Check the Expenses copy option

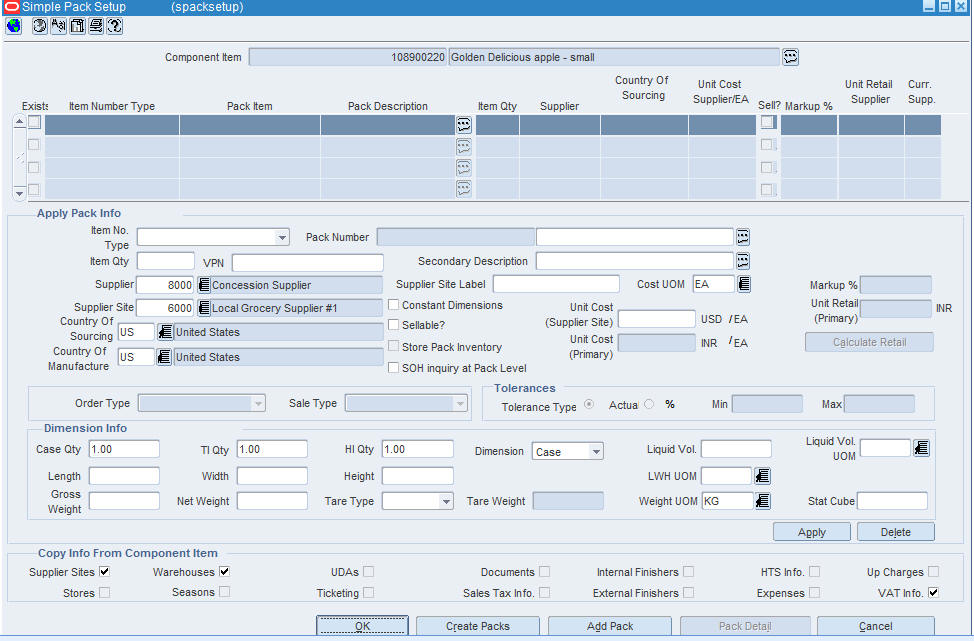pos(814,593)
